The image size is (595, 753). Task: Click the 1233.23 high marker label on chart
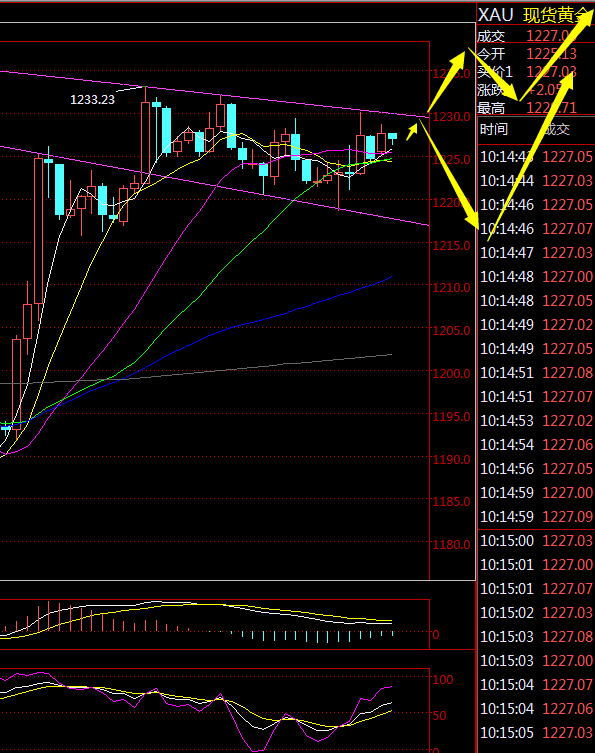(92, 100)
